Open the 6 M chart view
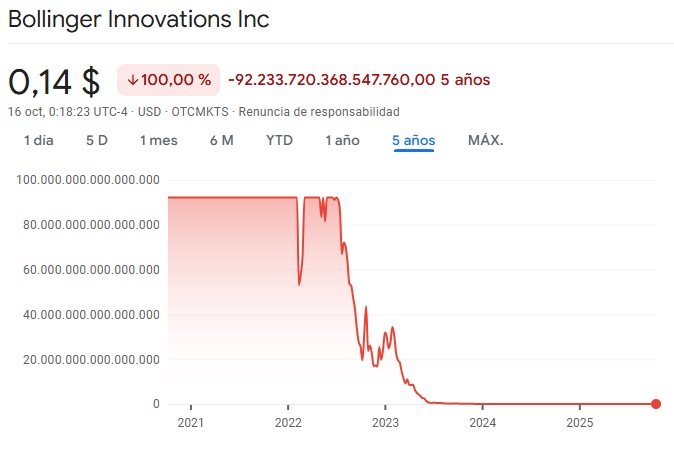The image size is (674, 453). (222, 140)
